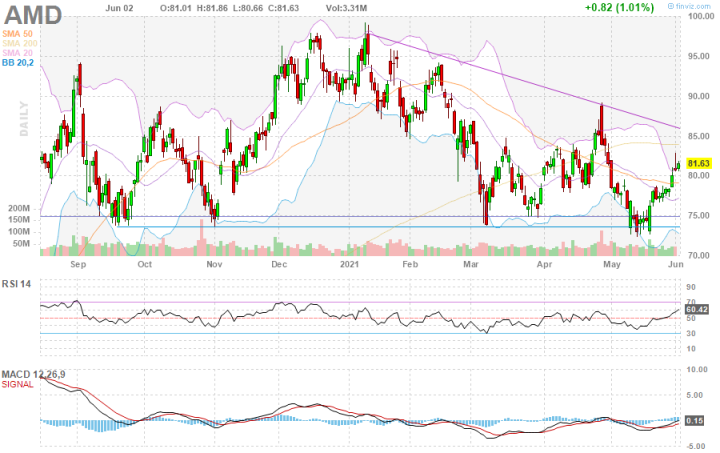Click the Jun label on time axis
Screen dimensions: 720x453
(x=676, y=264)
